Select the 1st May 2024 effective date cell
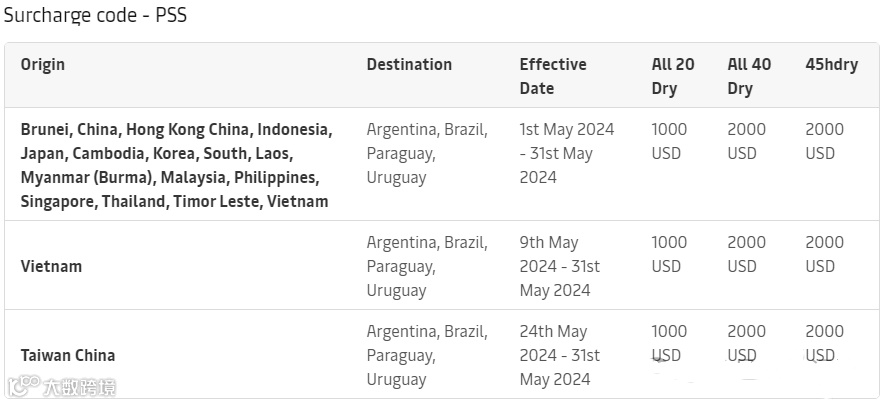 click(567, 153)
